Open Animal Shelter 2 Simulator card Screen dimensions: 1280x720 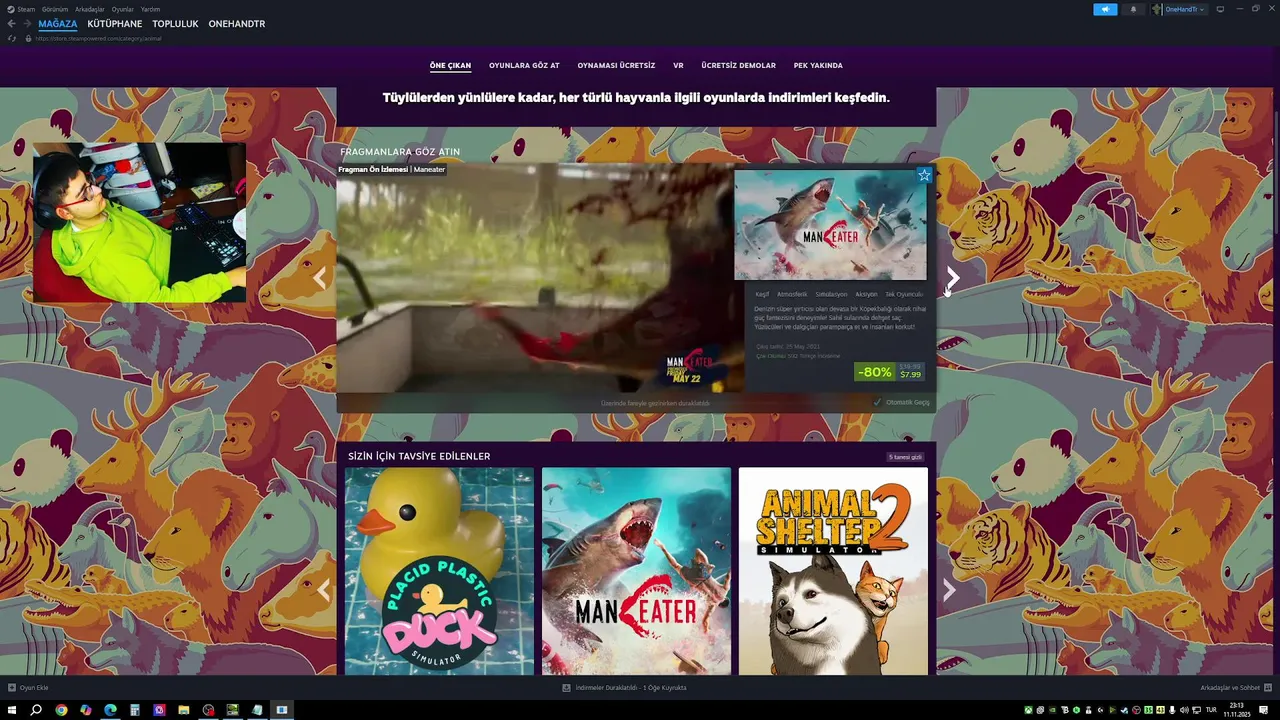click(x=833, y=571)
